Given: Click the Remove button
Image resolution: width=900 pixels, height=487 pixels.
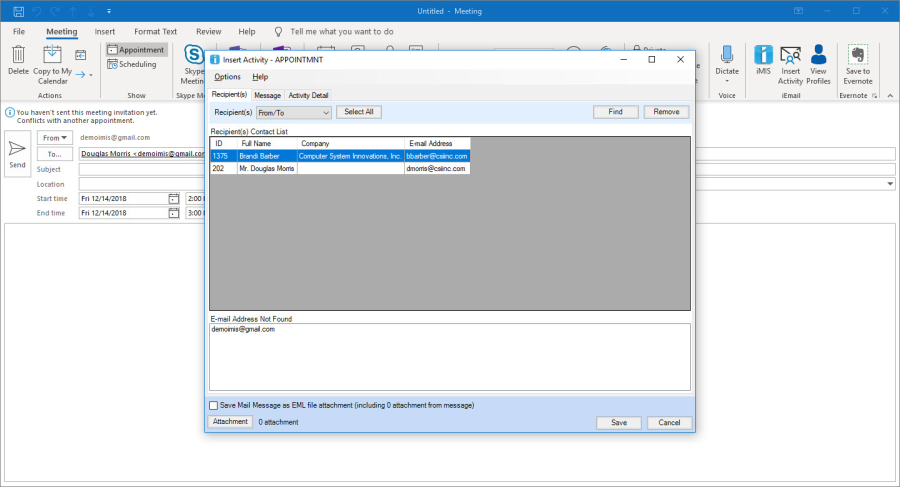Looking at the screenshot, I should (666, 112).
